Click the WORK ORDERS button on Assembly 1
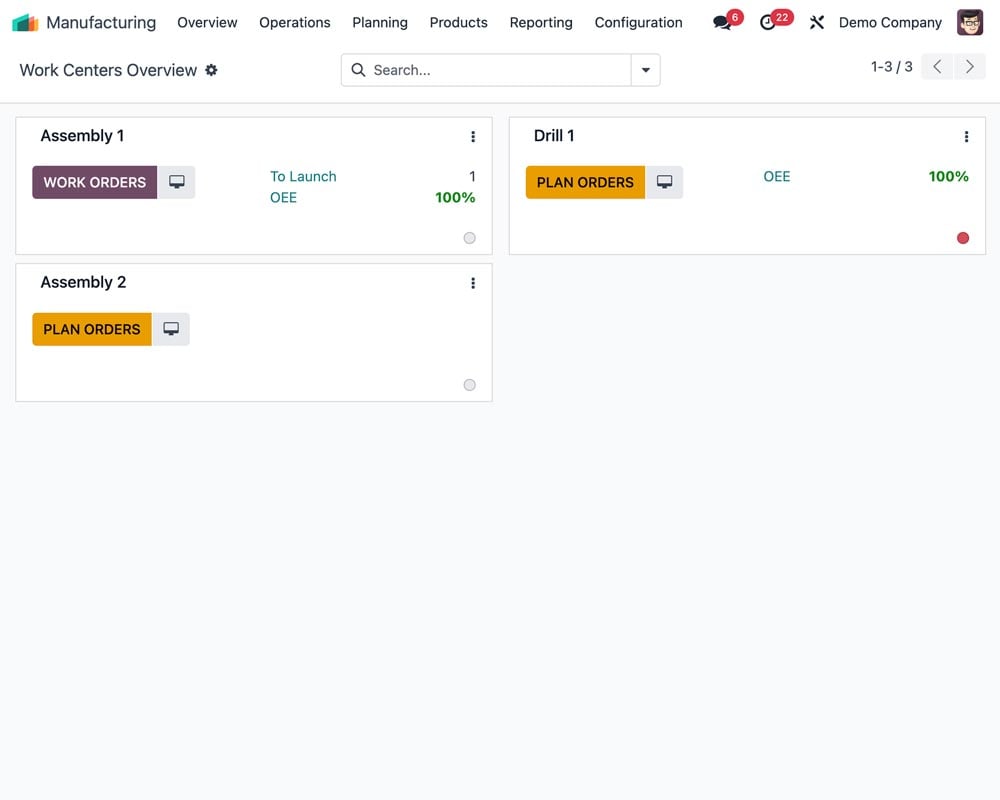Image resolution: width=1000 pixels, height=800 pixels. tap(94, 182)
